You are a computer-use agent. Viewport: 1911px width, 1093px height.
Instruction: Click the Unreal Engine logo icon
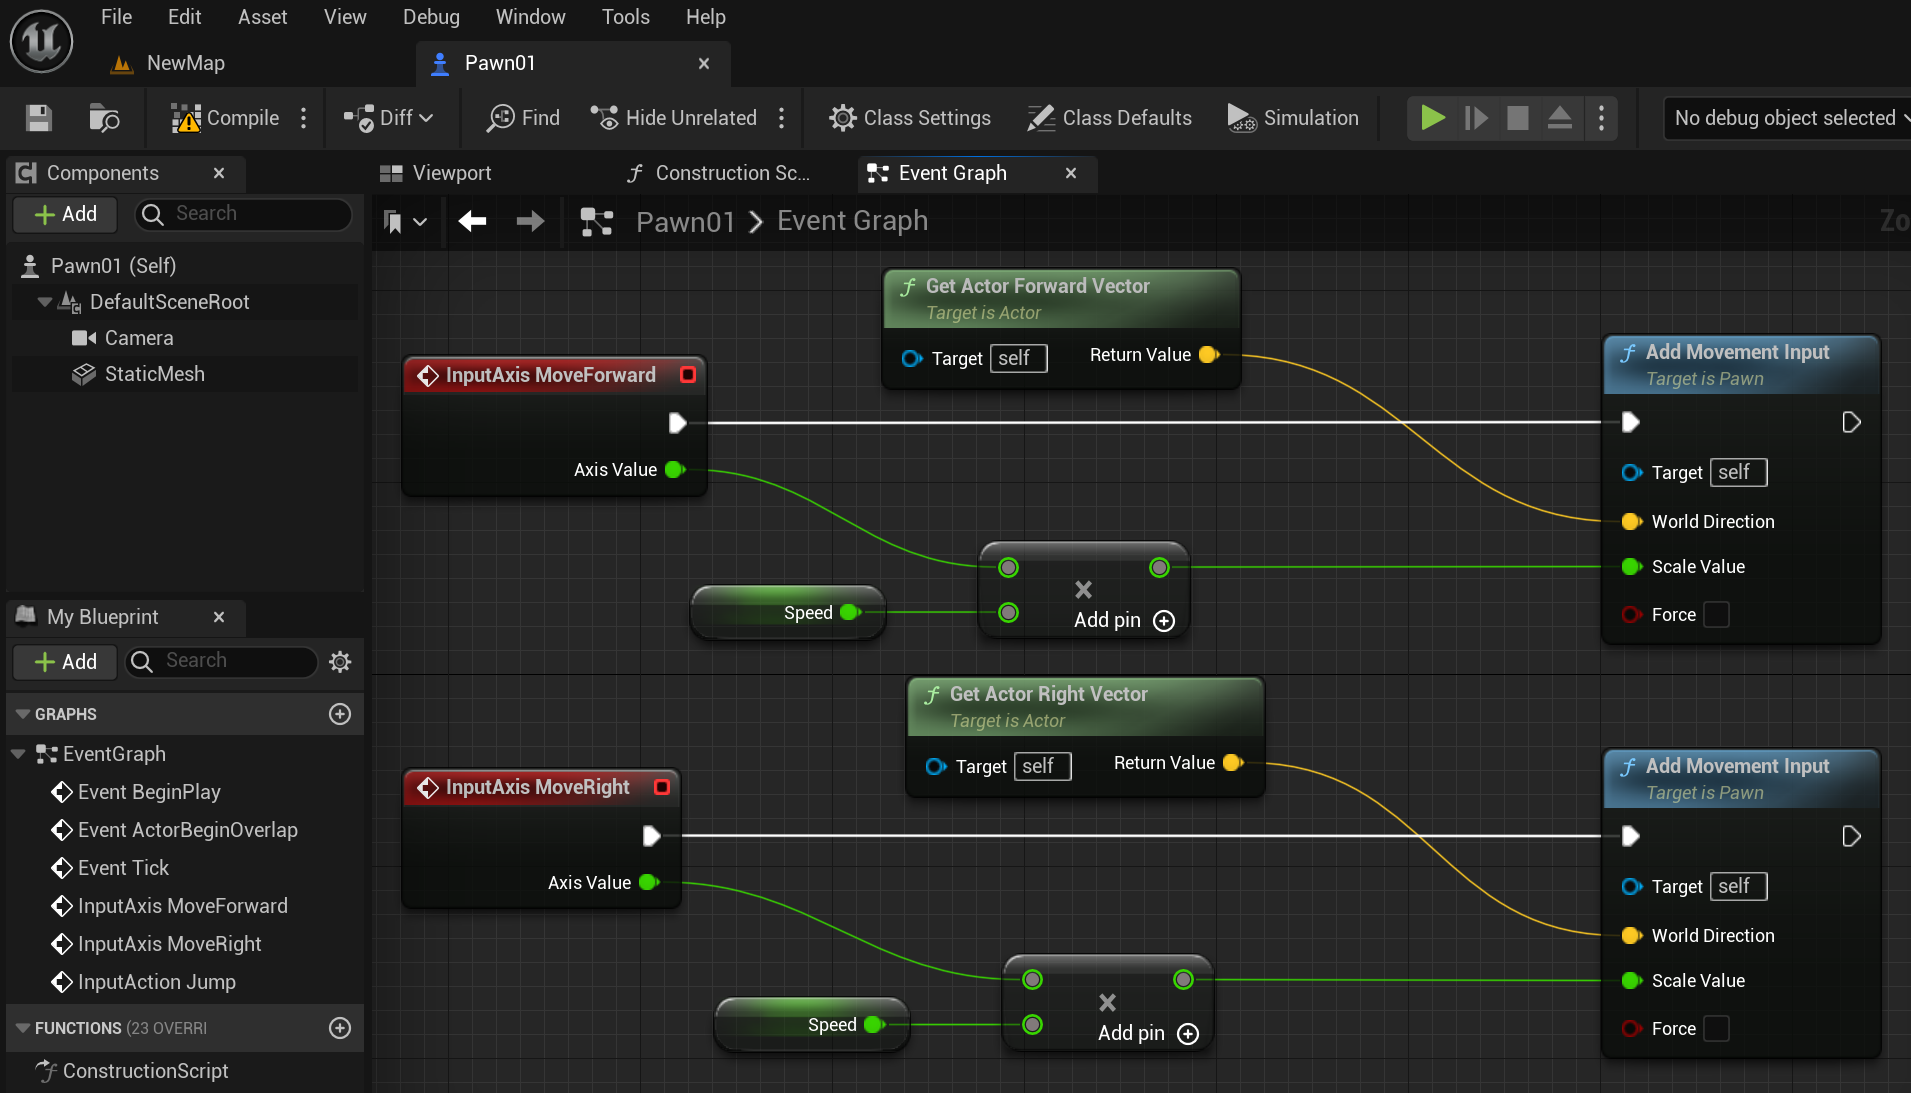point(41,41)
